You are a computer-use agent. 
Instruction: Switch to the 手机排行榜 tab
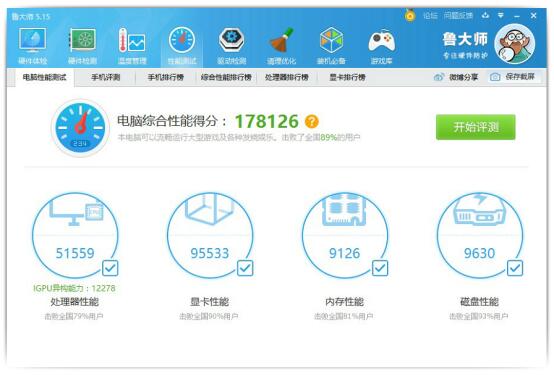pos(166,77)
